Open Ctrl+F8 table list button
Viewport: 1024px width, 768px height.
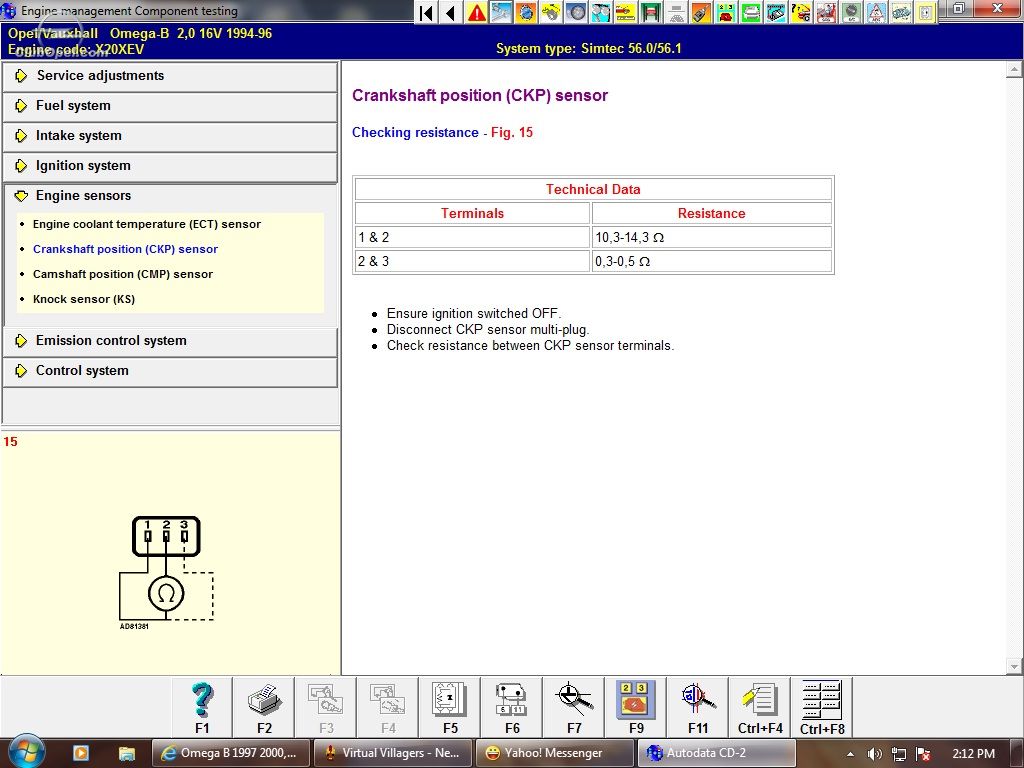click(x=822, y=708)
